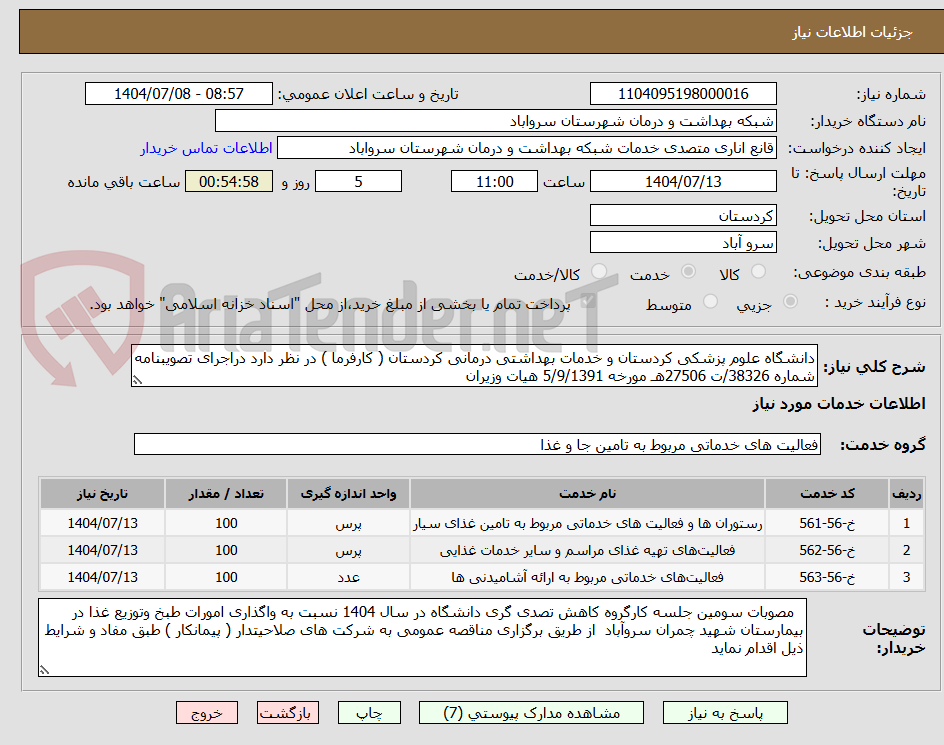This screenshot has height=745, width=944.
Task: Click the ساعت باقی مانده countdown timer
Action: (228, 182)
